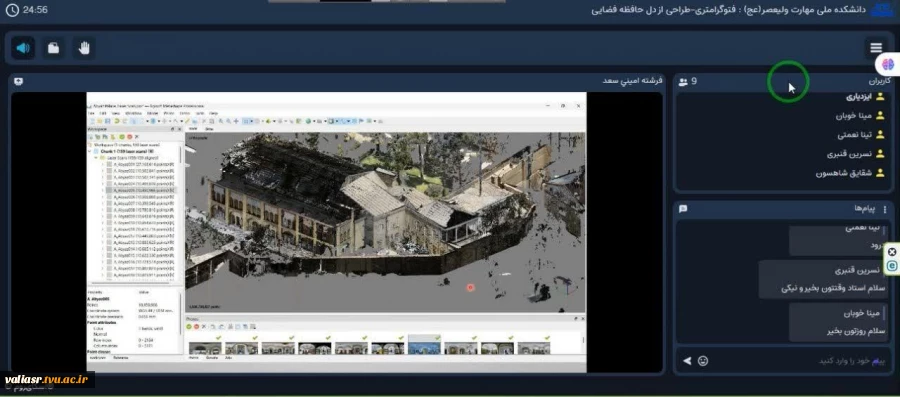Click the pink brain assistant icon

click(x=888, y=64)
